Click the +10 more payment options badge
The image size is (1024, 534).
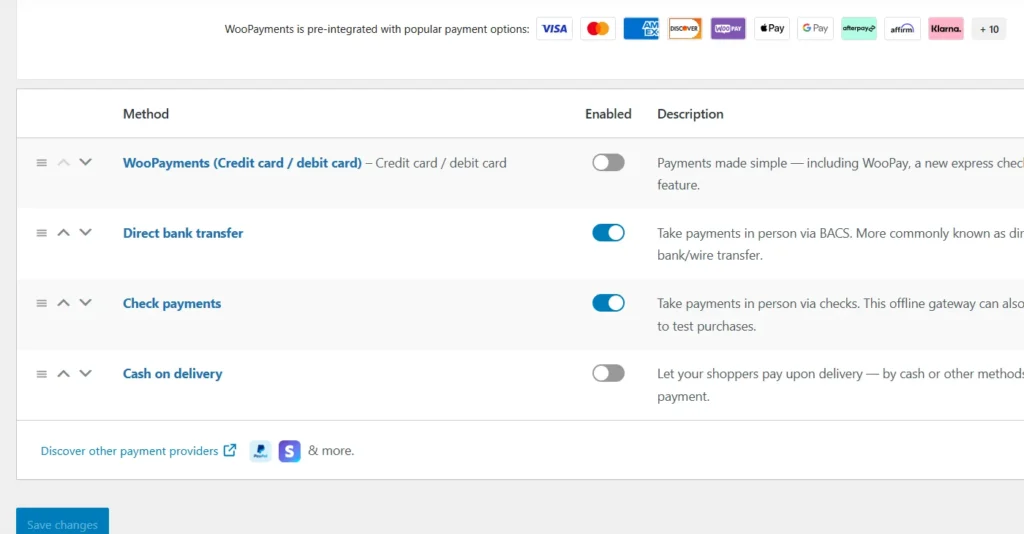point(989,29)
